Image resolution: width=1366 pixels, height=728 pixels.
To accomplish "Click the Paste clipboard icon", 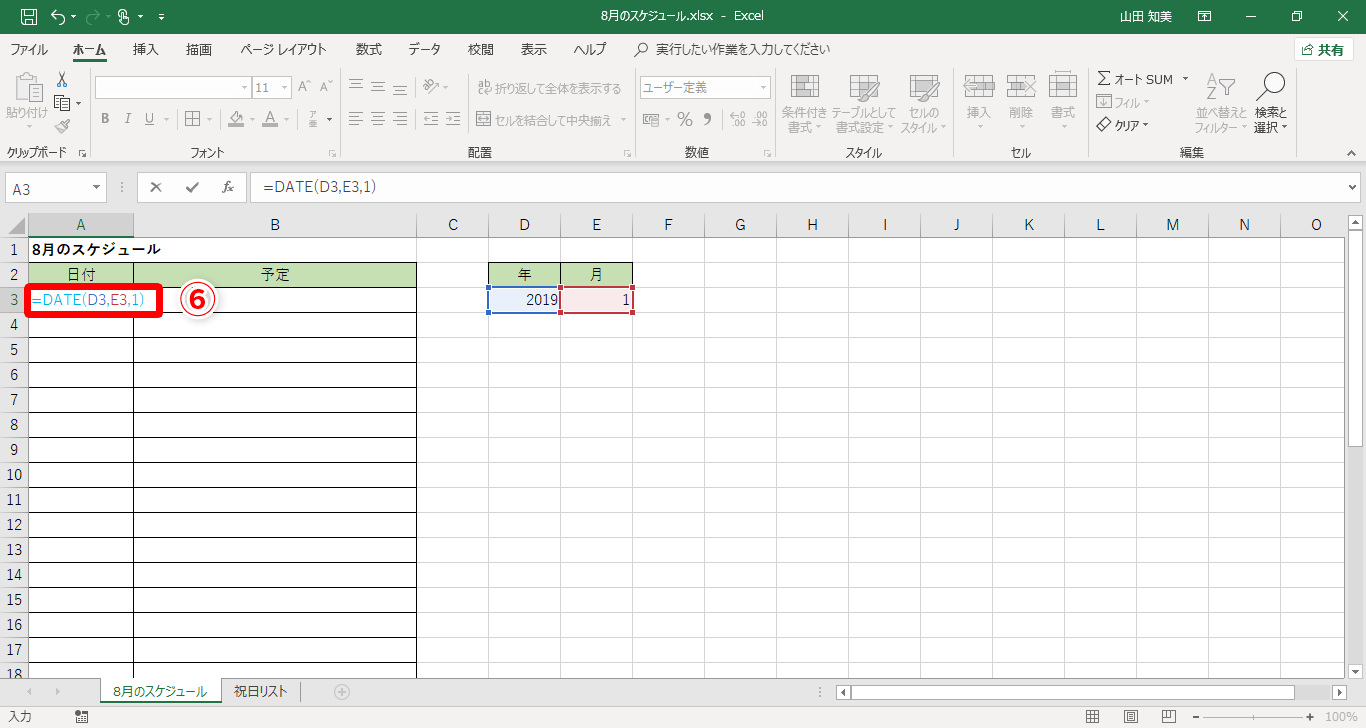I will [27, 90].
